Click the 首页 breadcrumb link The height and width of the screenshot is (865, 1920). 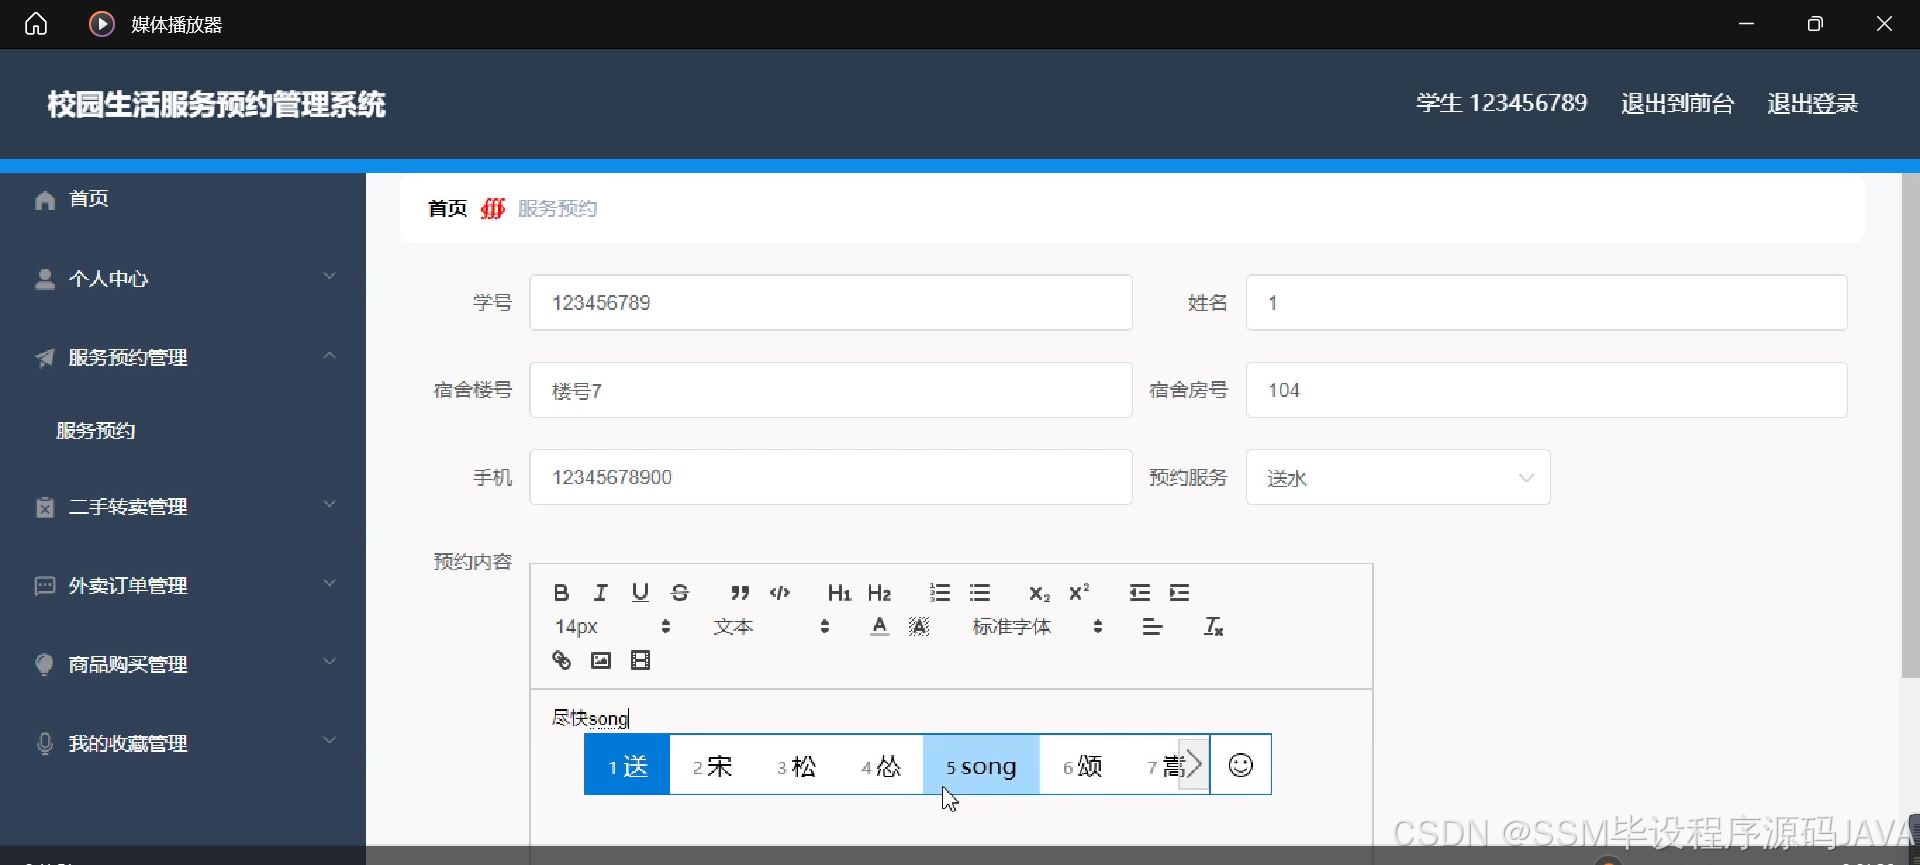click(x=447, y=208)
